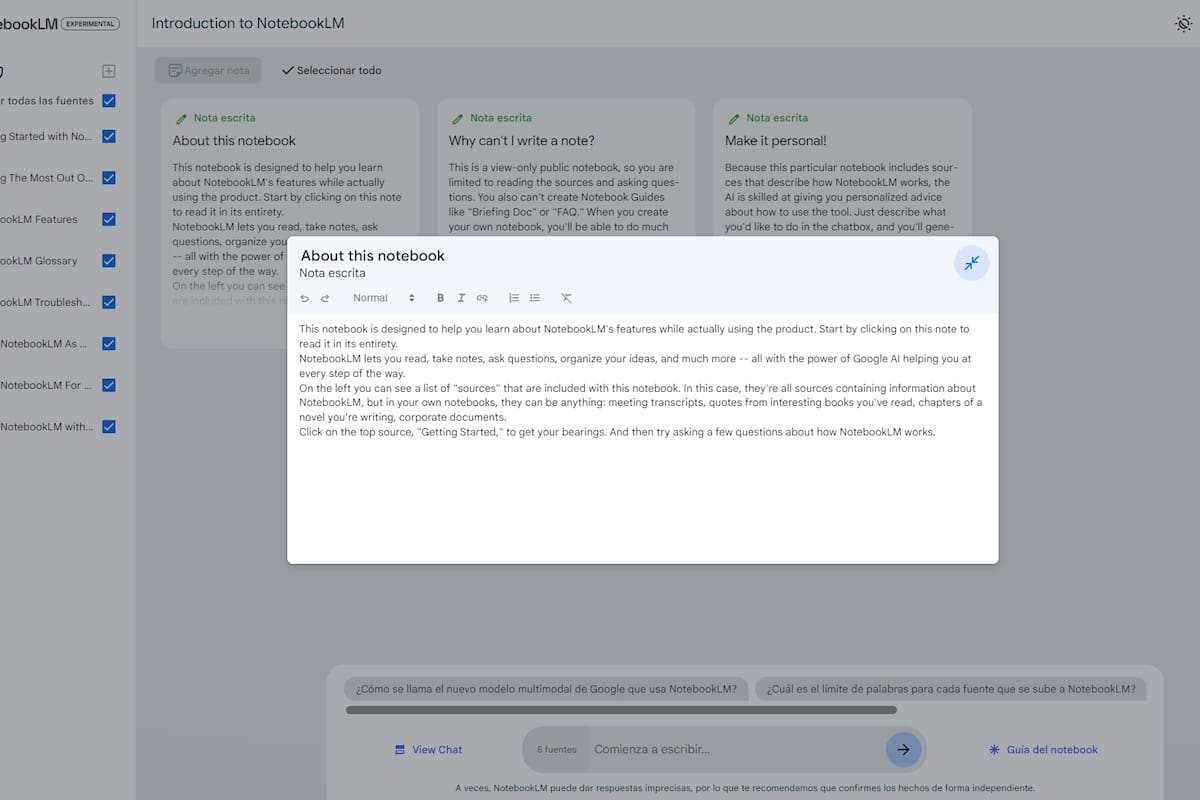This screenshot has width=1200, height=800.
Task: Create a bulleted list in the note
Action: (x=534, y=297)
